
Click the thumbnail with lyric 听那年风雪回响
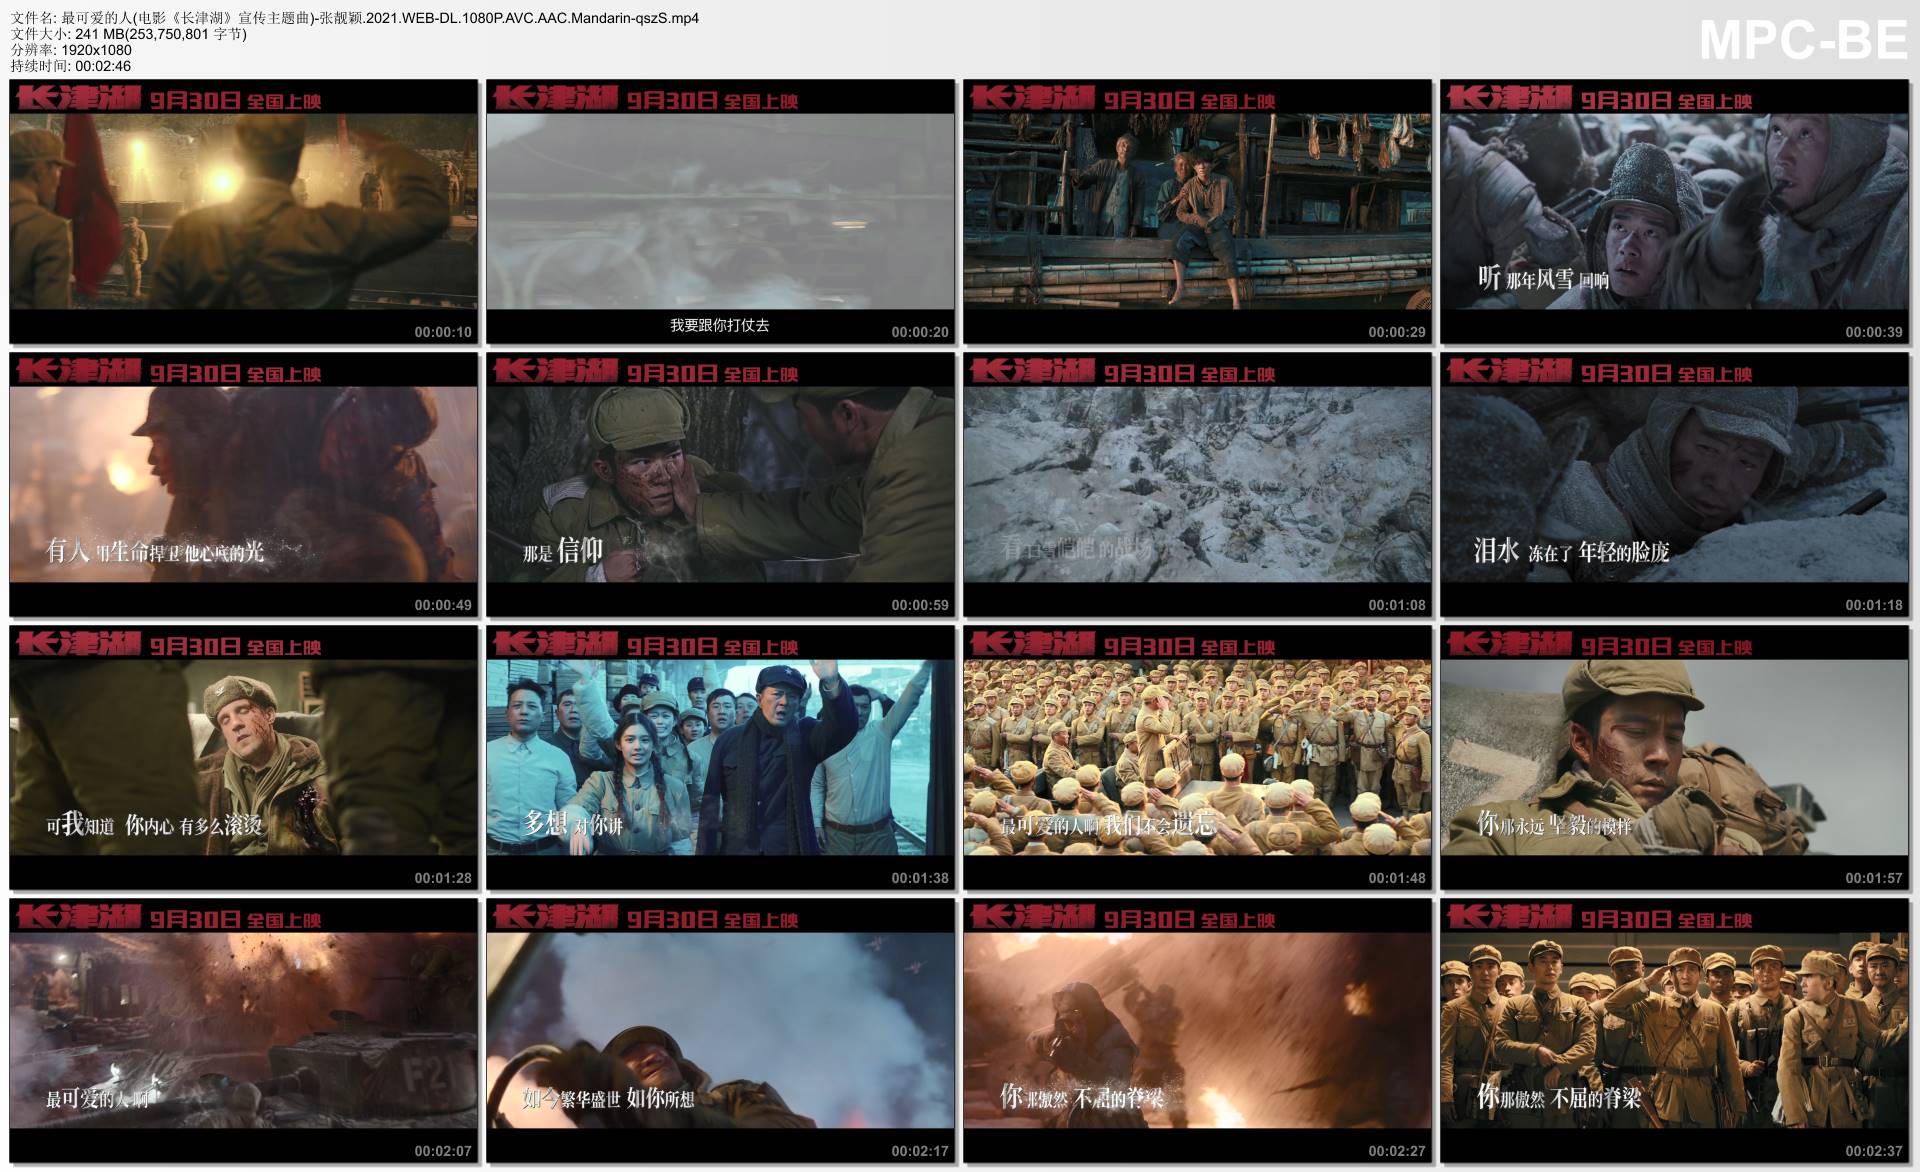(x=1674, y=211)
